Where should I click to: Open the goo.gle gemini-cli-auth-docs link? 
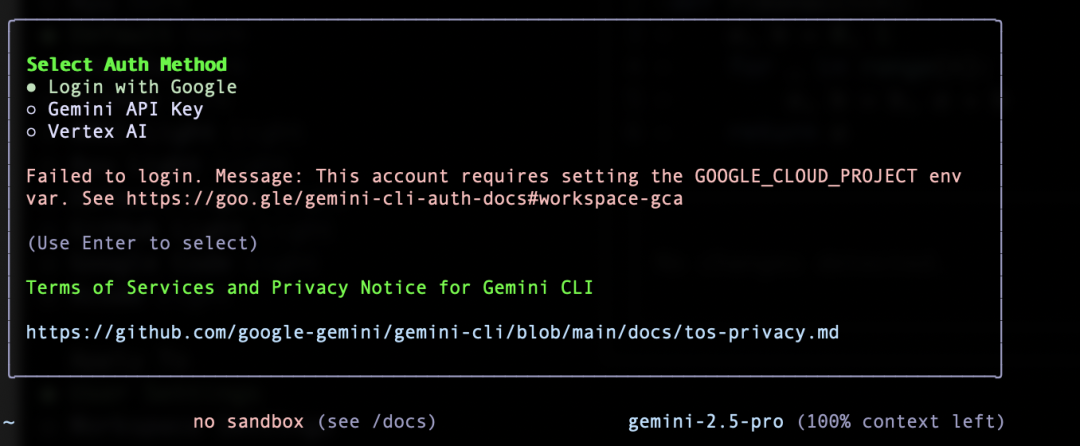tap(404, 200)
